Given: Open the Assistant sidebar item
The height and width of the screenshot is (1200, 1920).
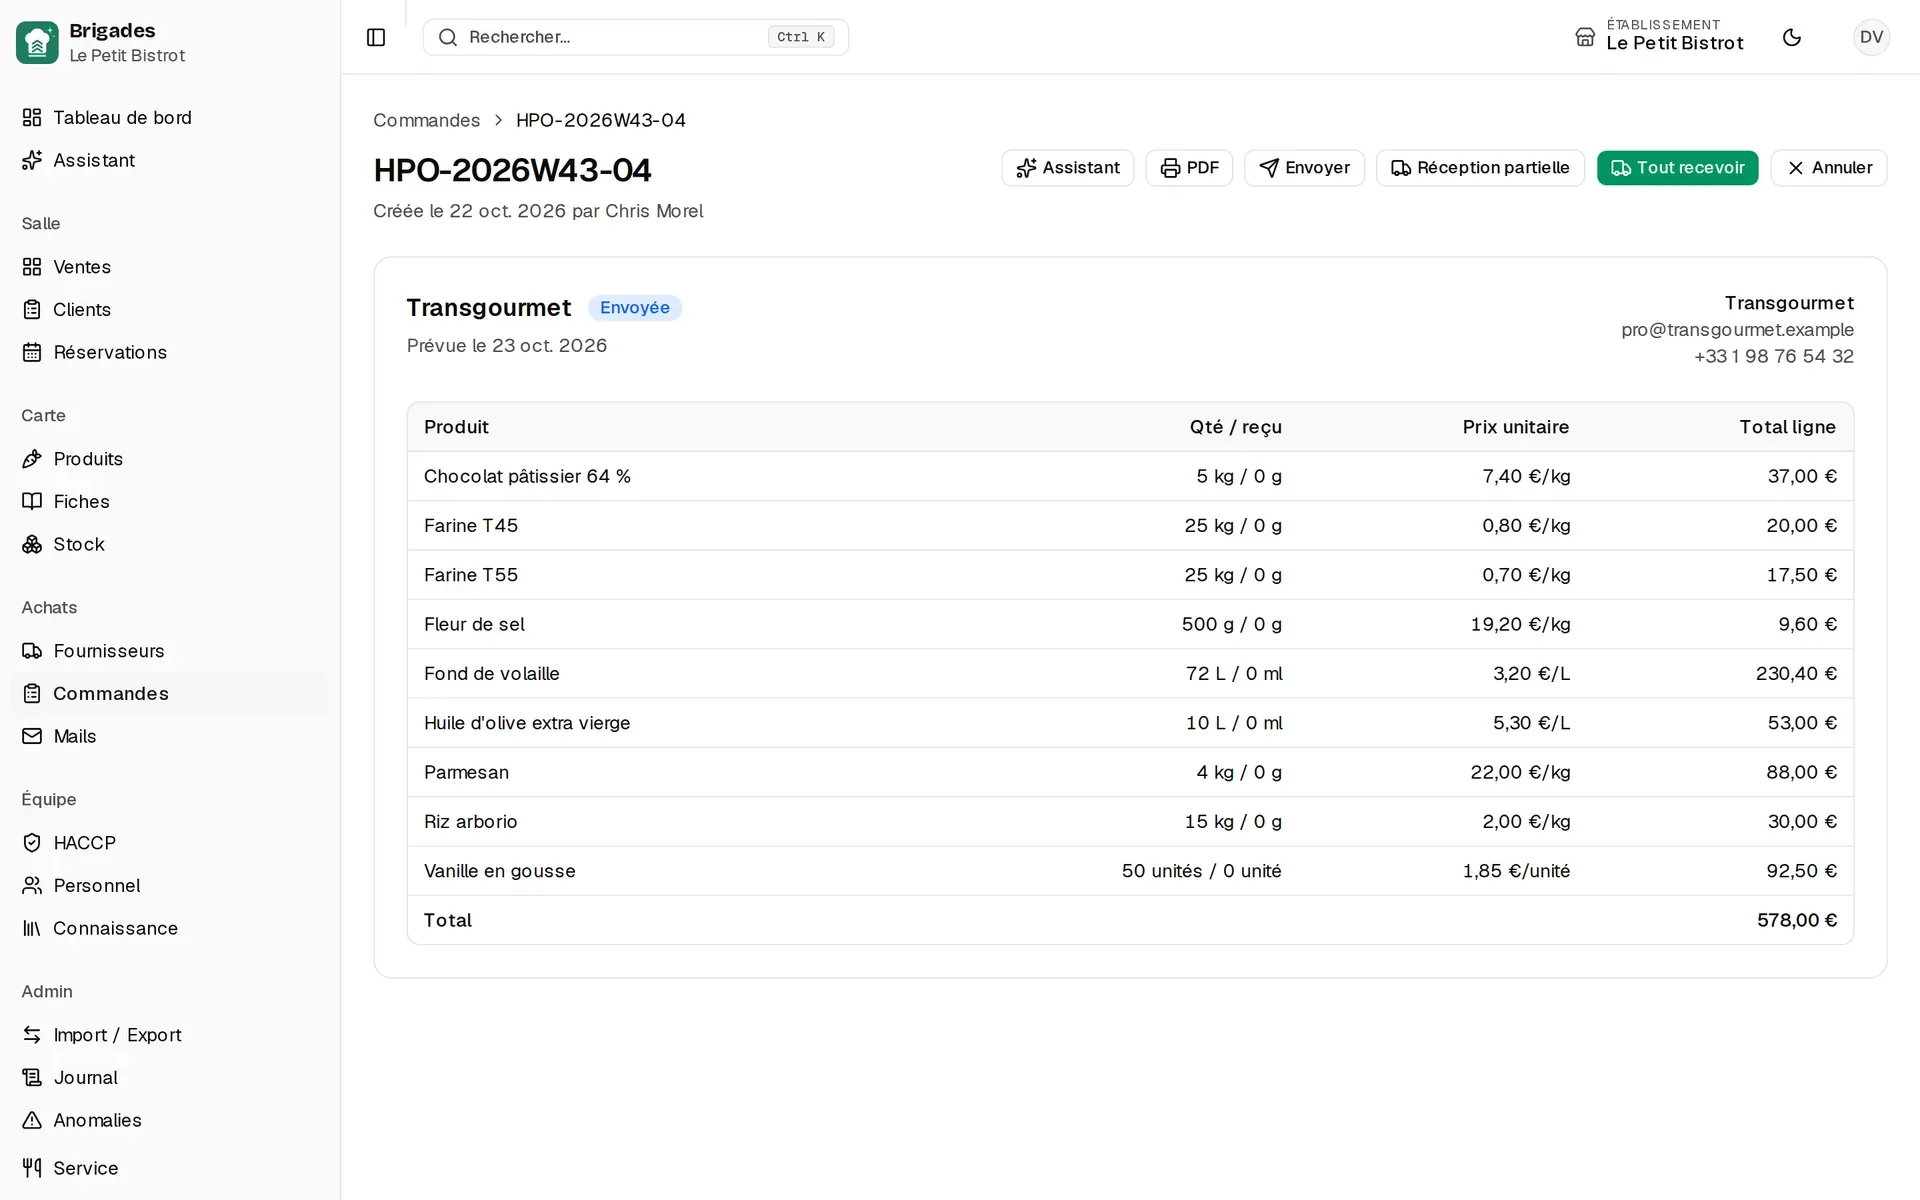Looking at the screenshot, I should 170,160.
